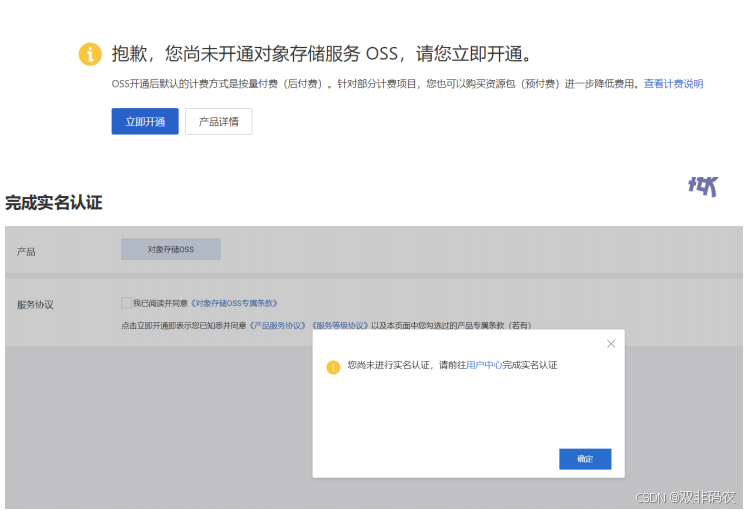The height and width of the screenshot is (511, 747).
Task: Close the dialog with the X icon
Action: tap(611, 344)
